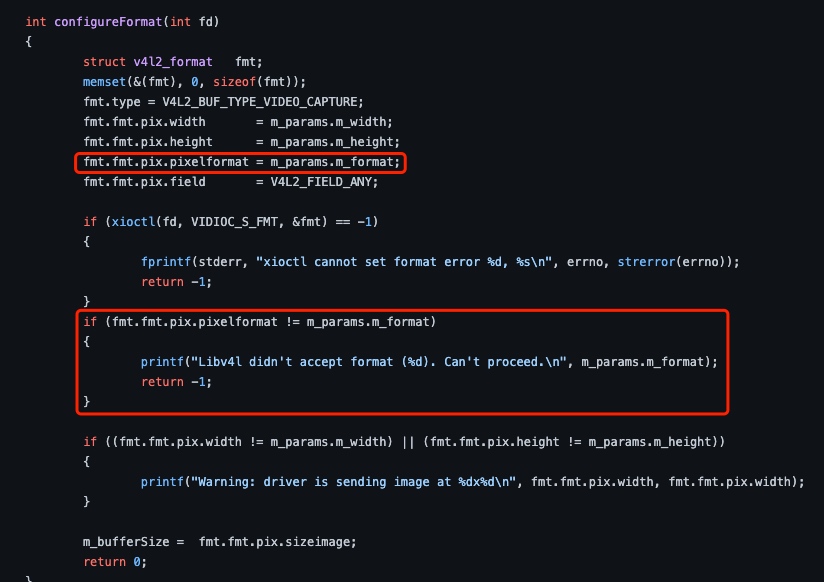824x582 pixels.
Task: Click the m_bufferSize assignment line
Action: coord(219,542)
